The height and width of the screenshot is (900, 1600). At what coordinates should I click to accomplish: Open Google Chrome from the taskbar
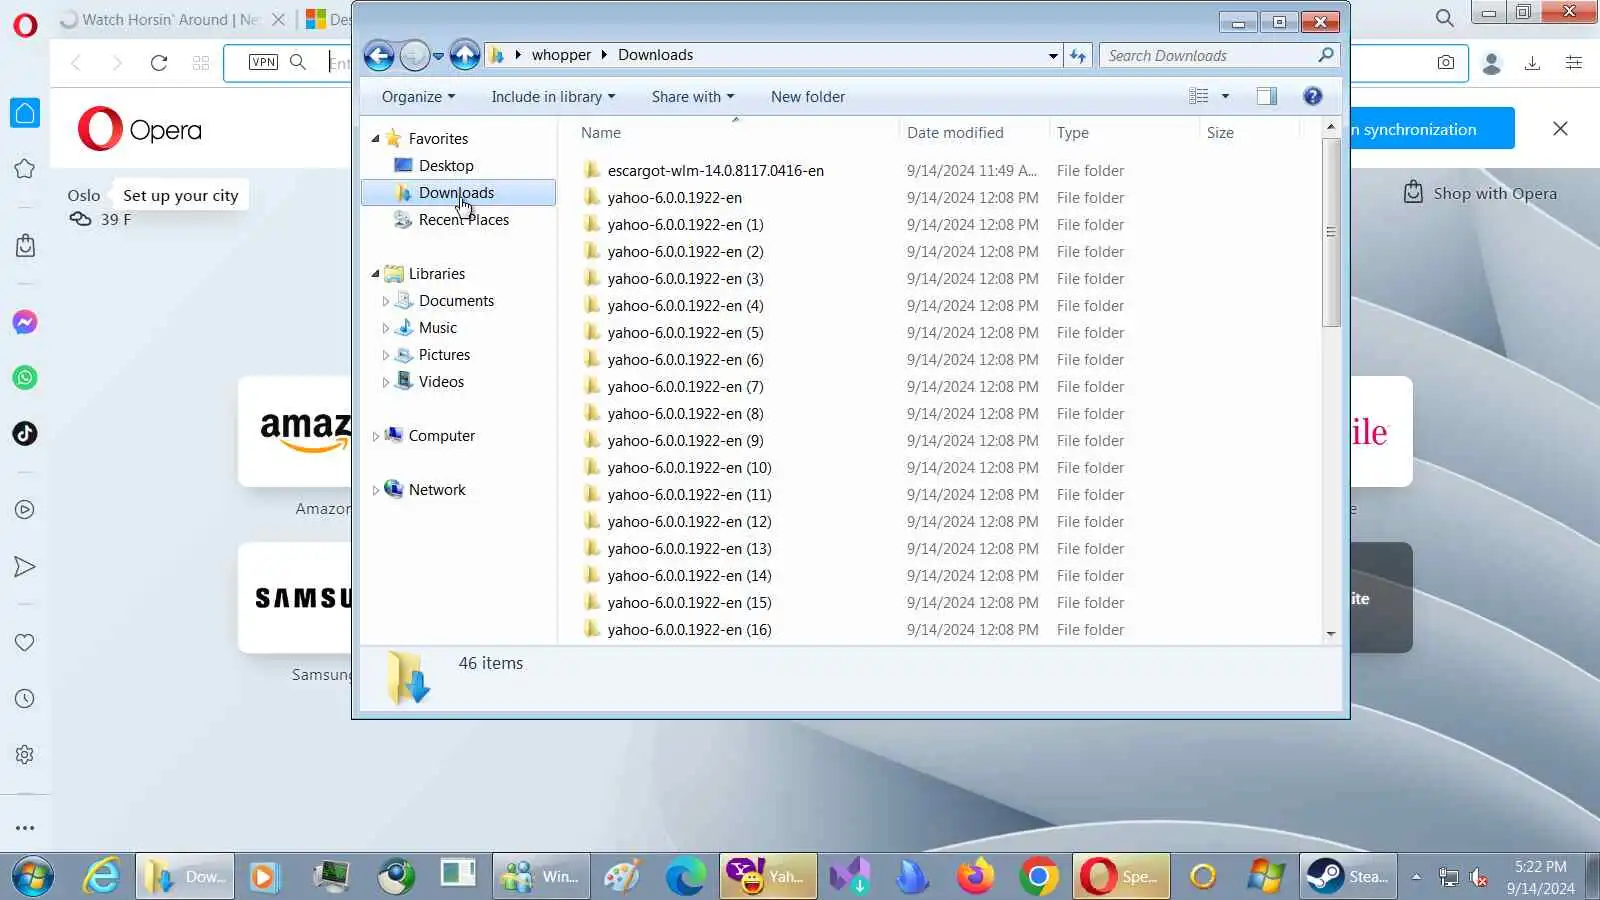[x=1039, y=877]
